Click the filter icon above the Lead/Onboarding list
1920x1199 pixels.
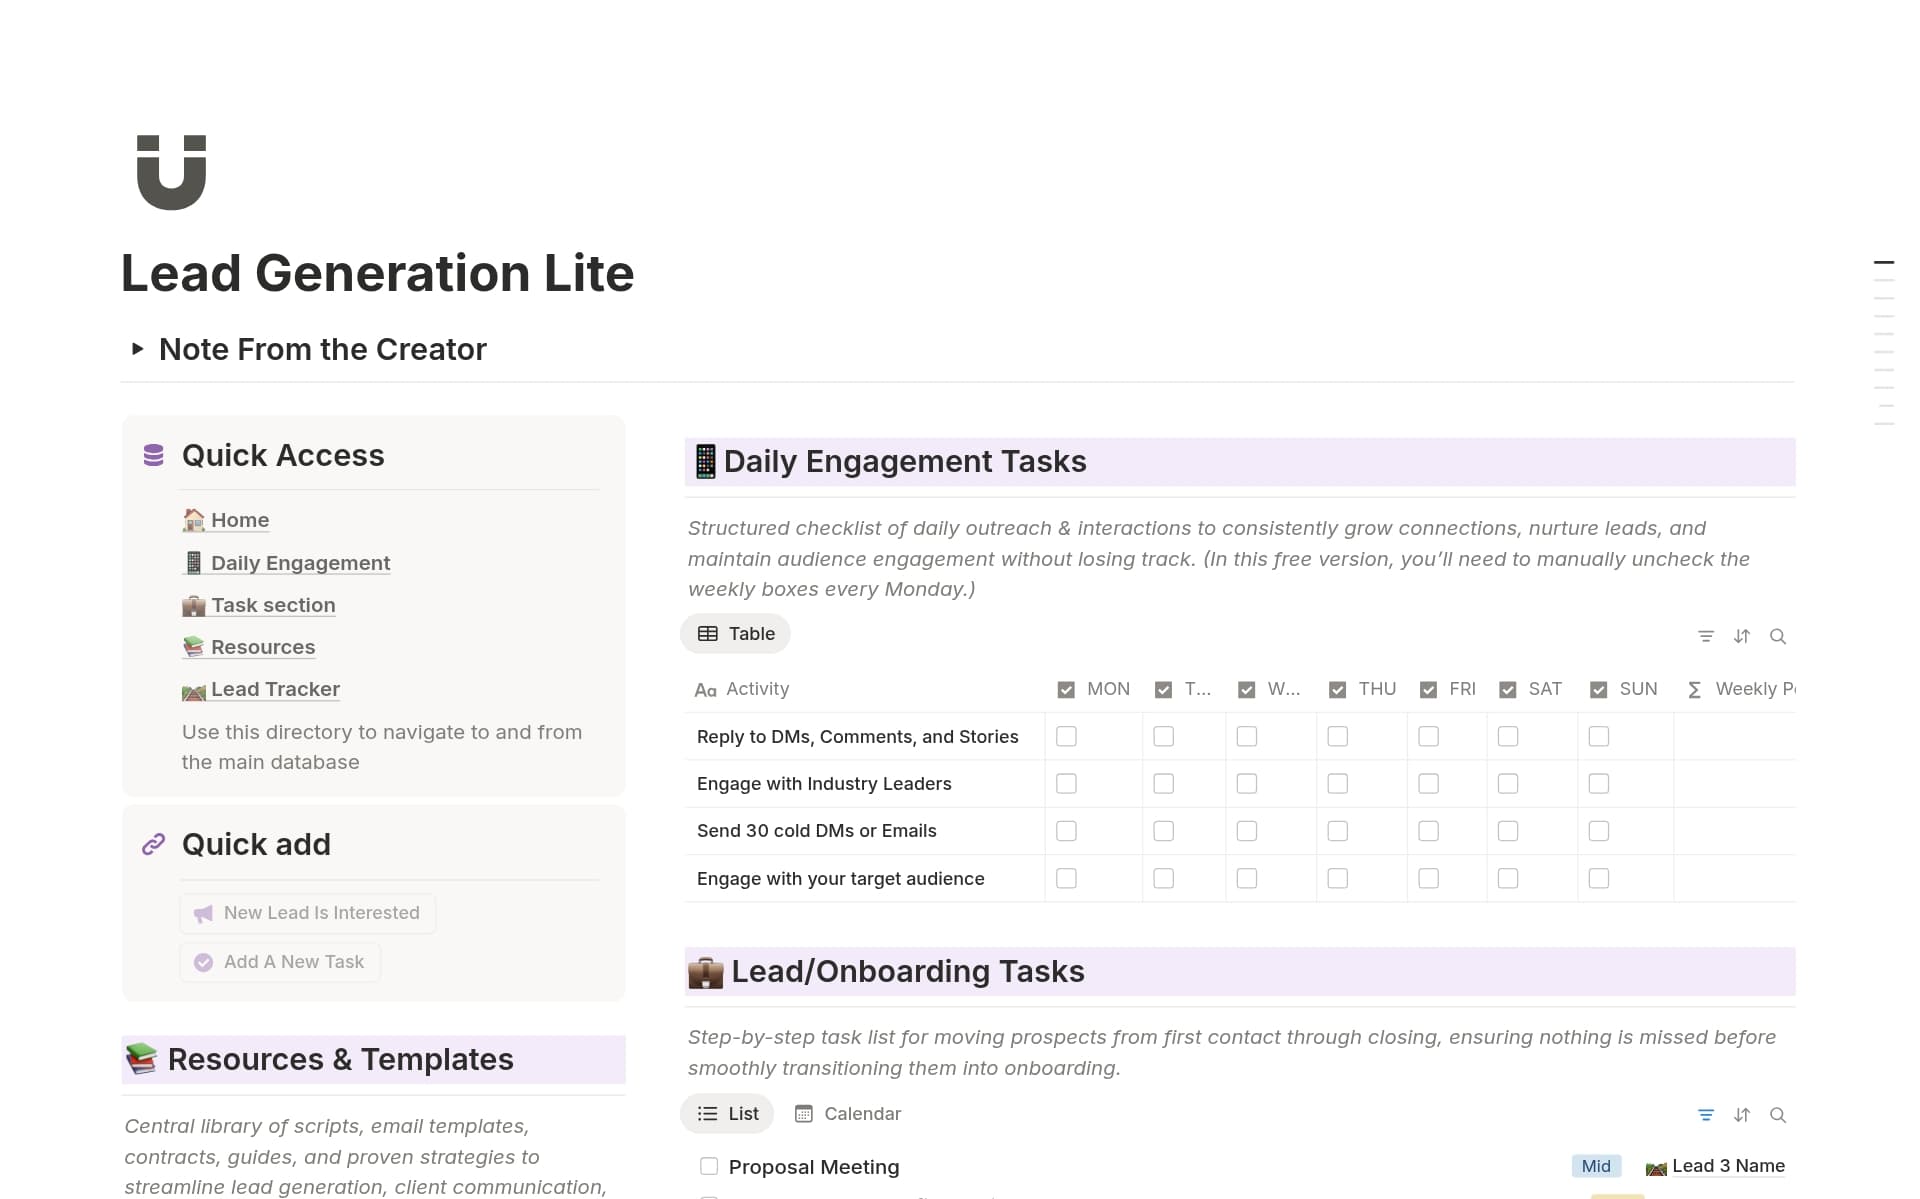[x=1706, y=1114]
